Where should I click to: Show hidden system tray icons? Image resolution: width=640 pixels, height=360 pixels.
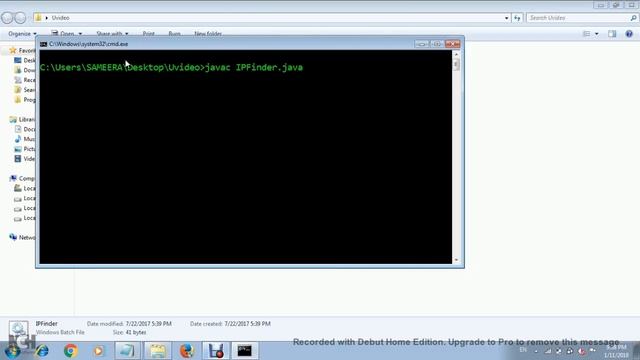point(536,351)
